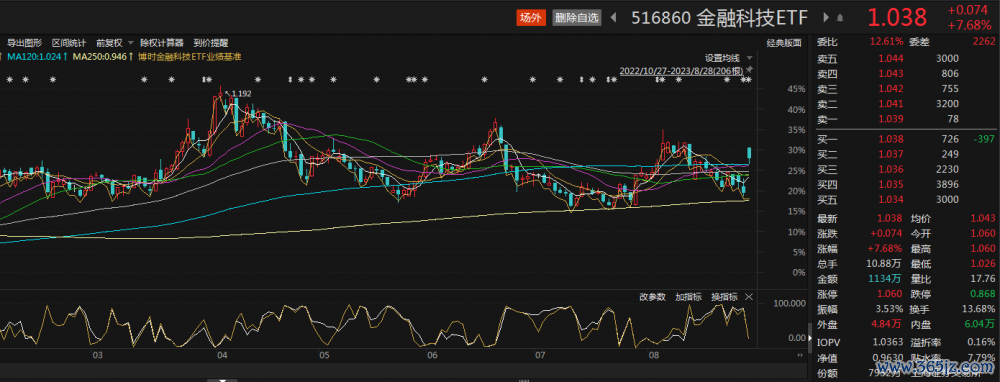Pin the date range with pushpin icon
The height and width of the screenshot is (382, 1000).
tap(749, 70)
